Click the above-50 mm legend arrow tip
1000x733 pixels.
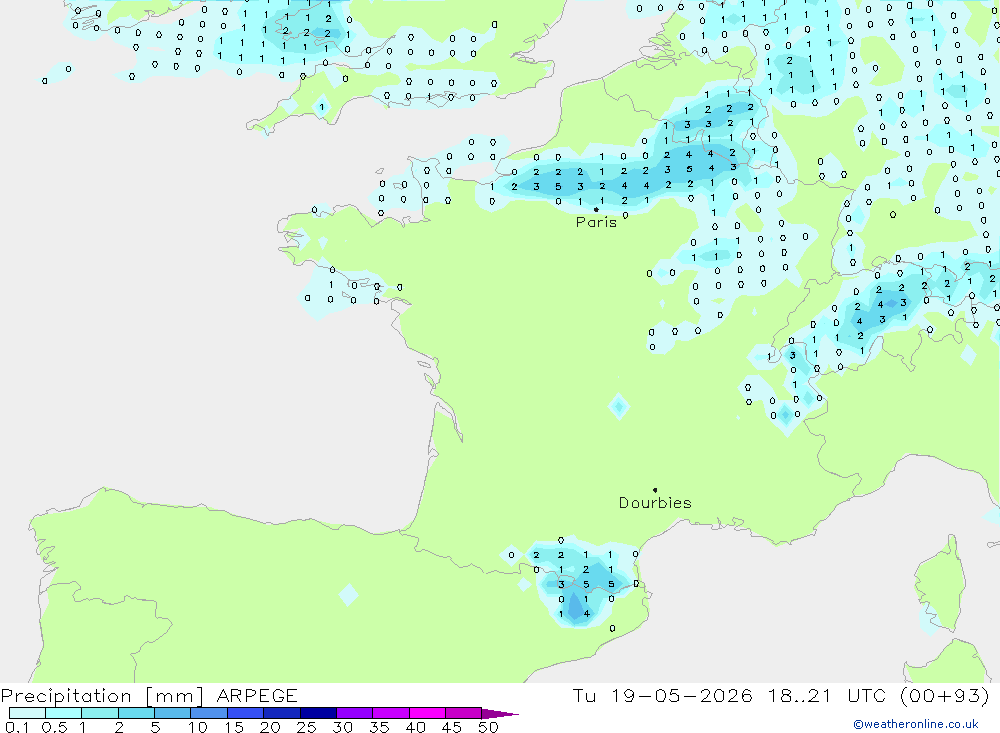tap(501, 714)
